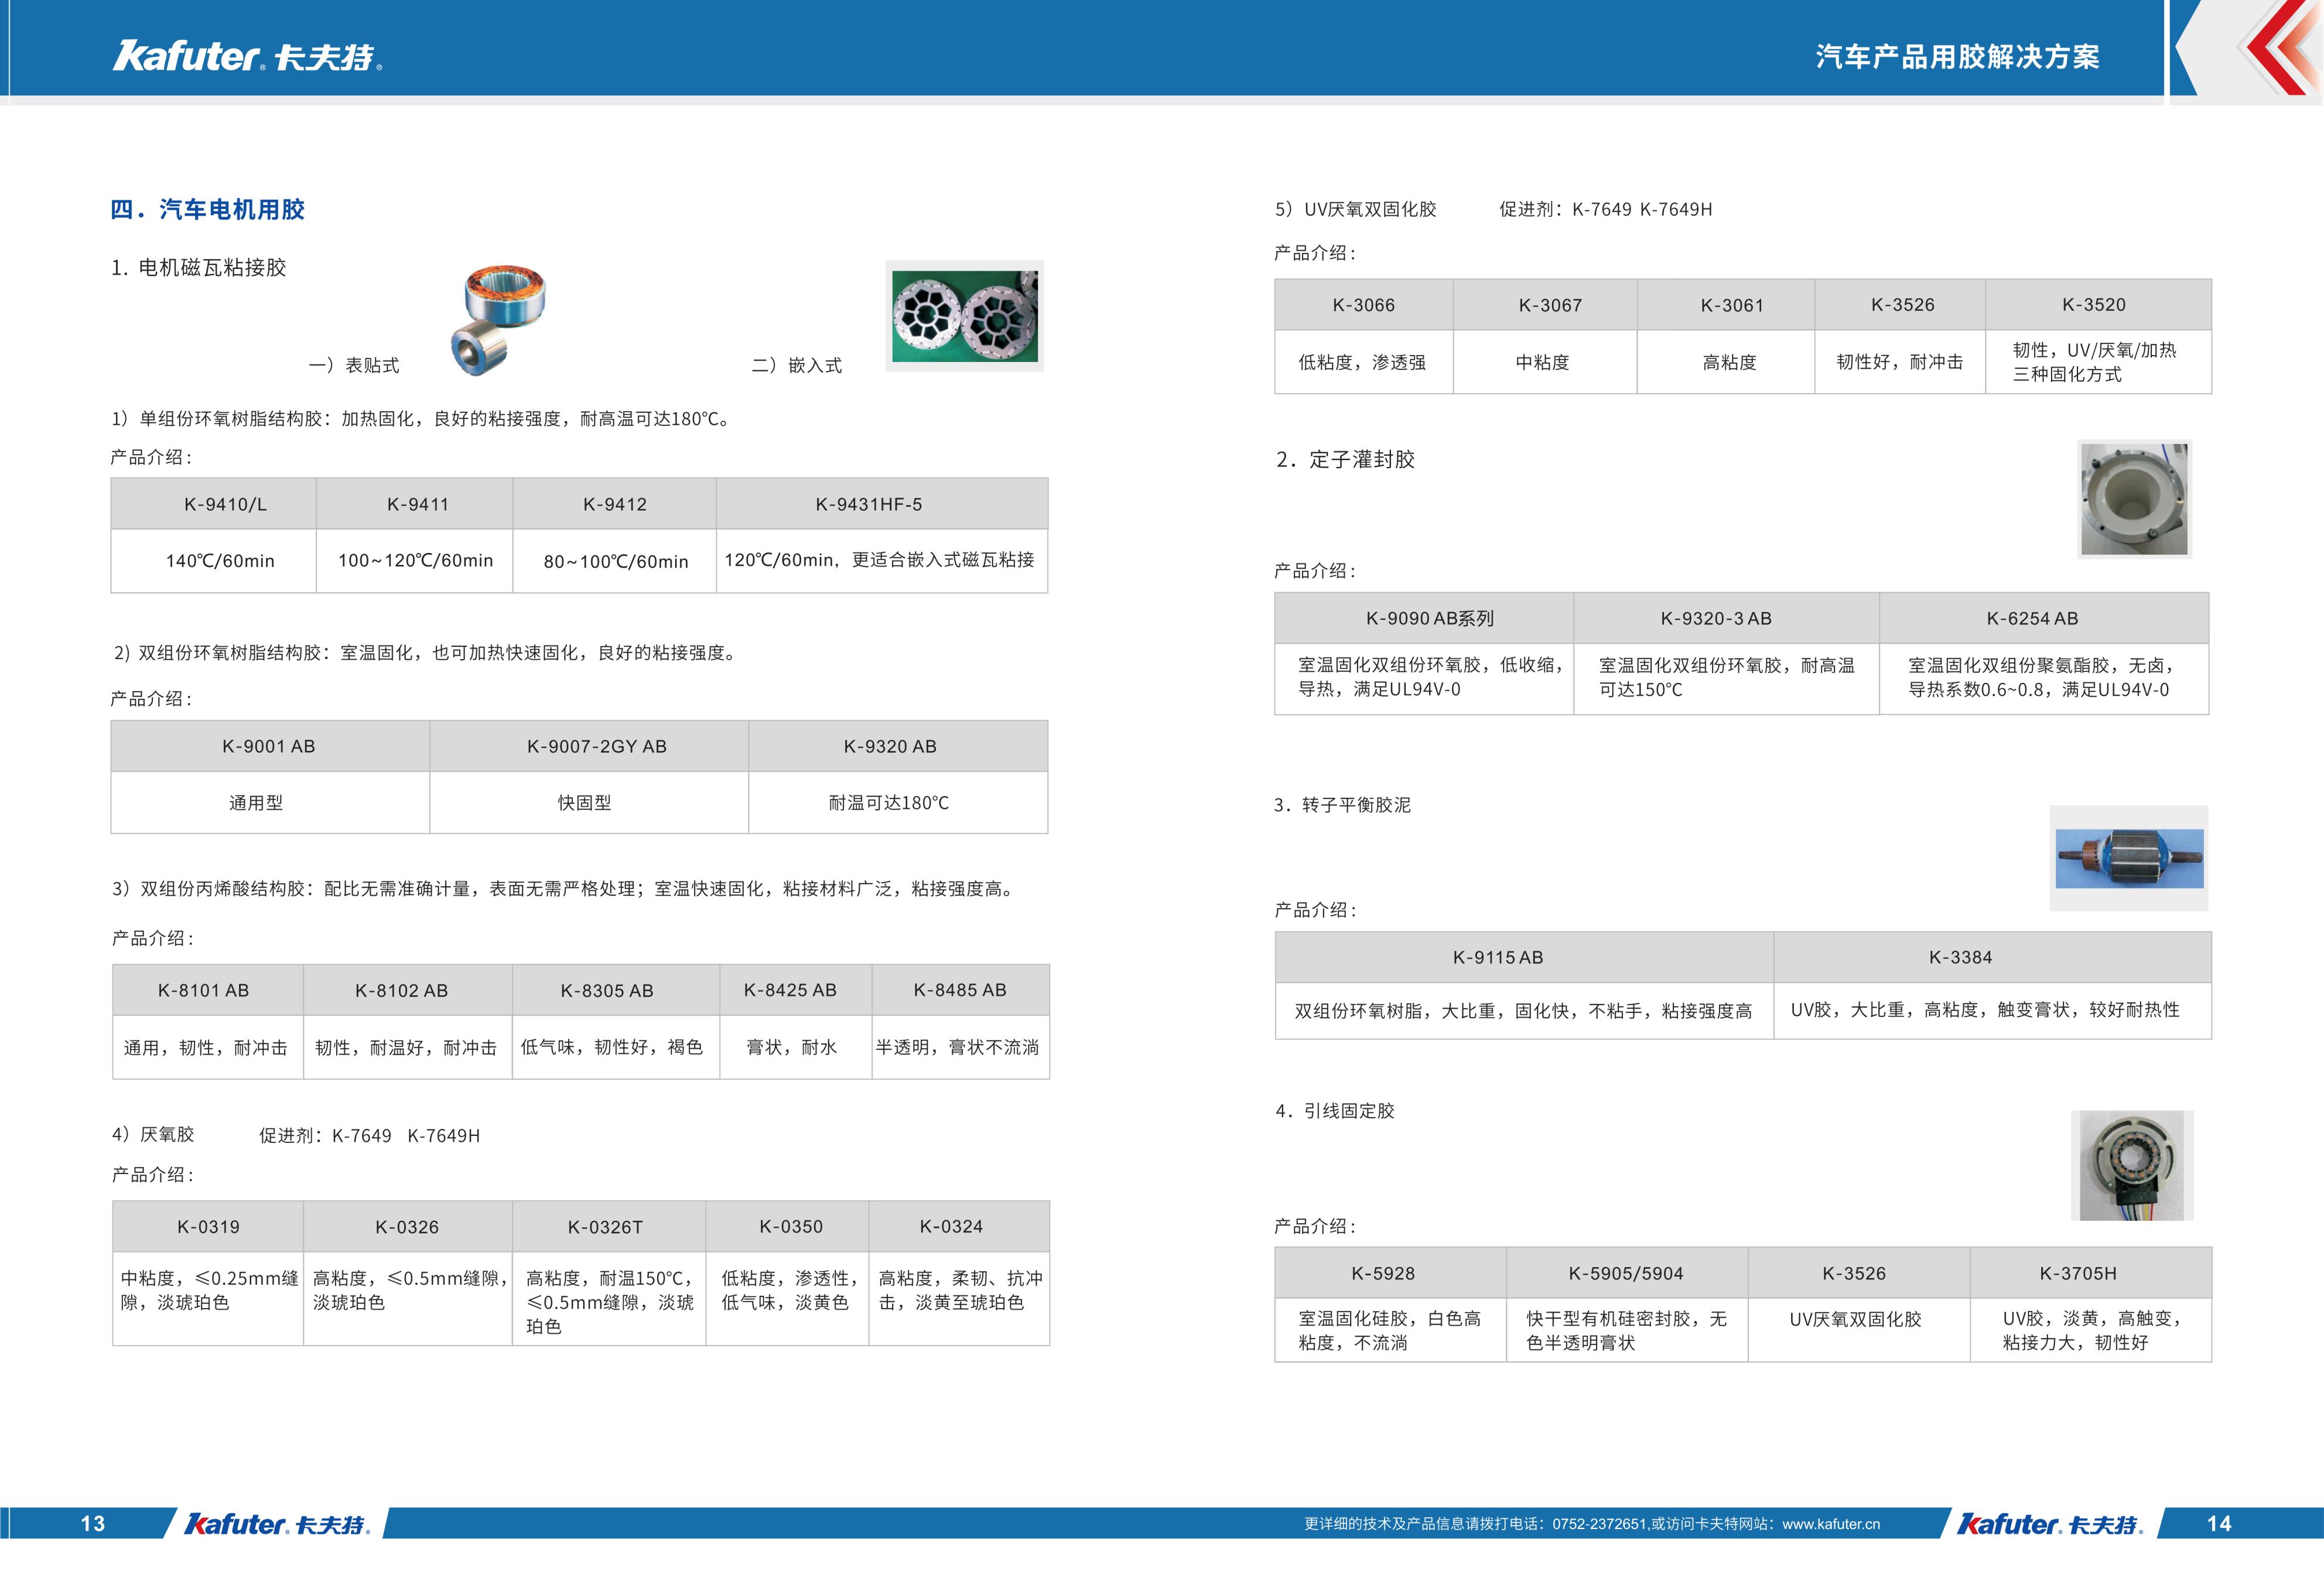Click the 通用型 cell

click(270, 802)
